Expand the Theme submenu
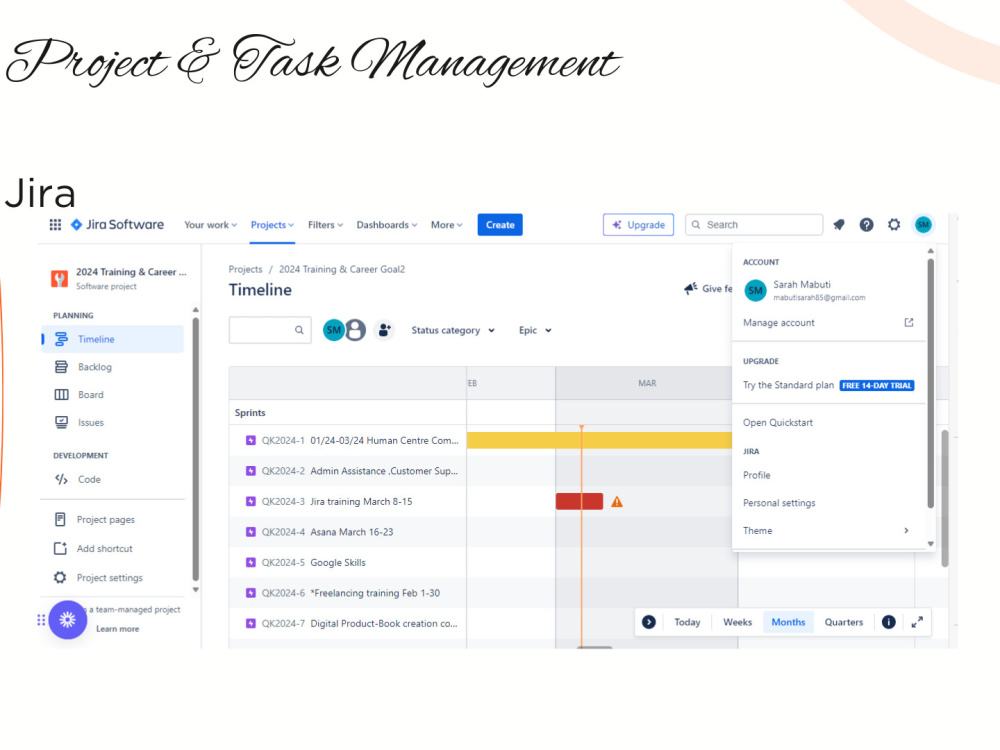The image size is (1000, 750). point(827,531)
